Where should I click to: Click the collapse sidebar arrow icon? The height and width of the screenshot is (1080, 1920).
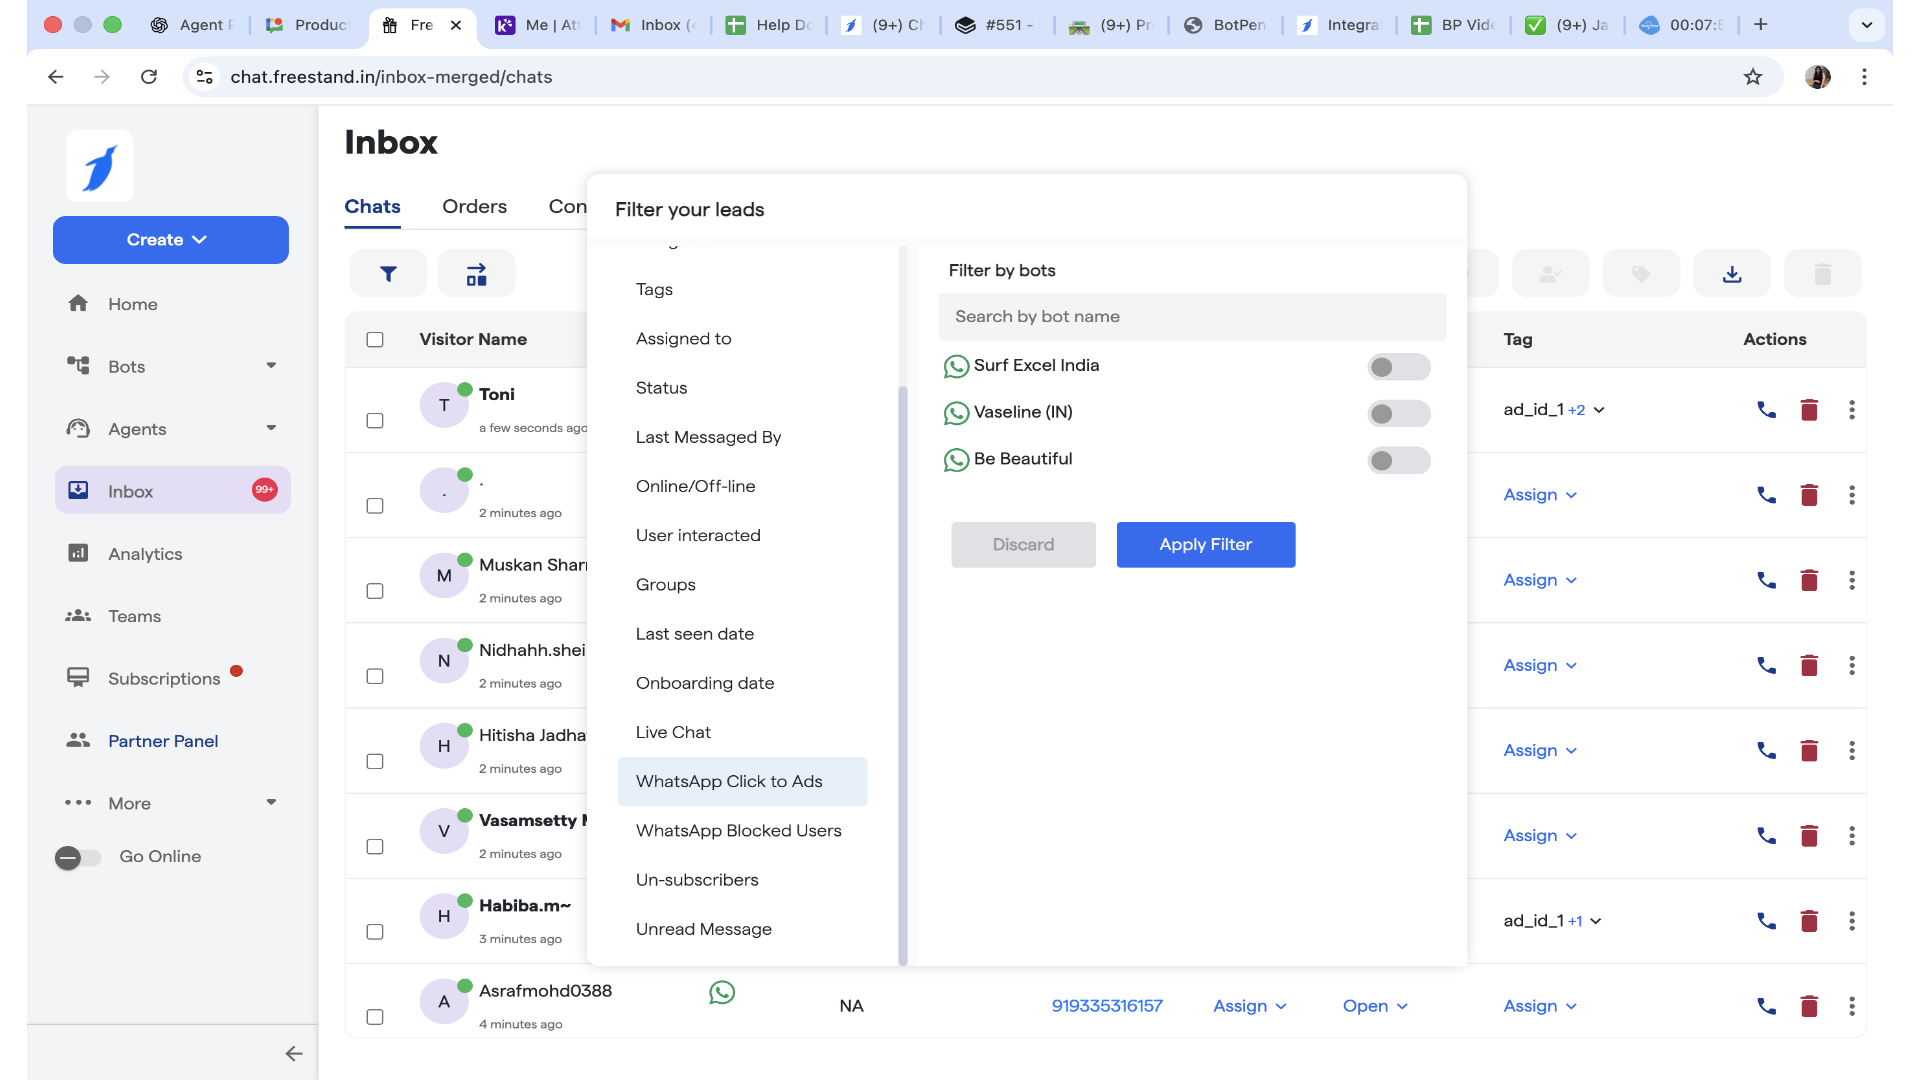(293, 1053)
